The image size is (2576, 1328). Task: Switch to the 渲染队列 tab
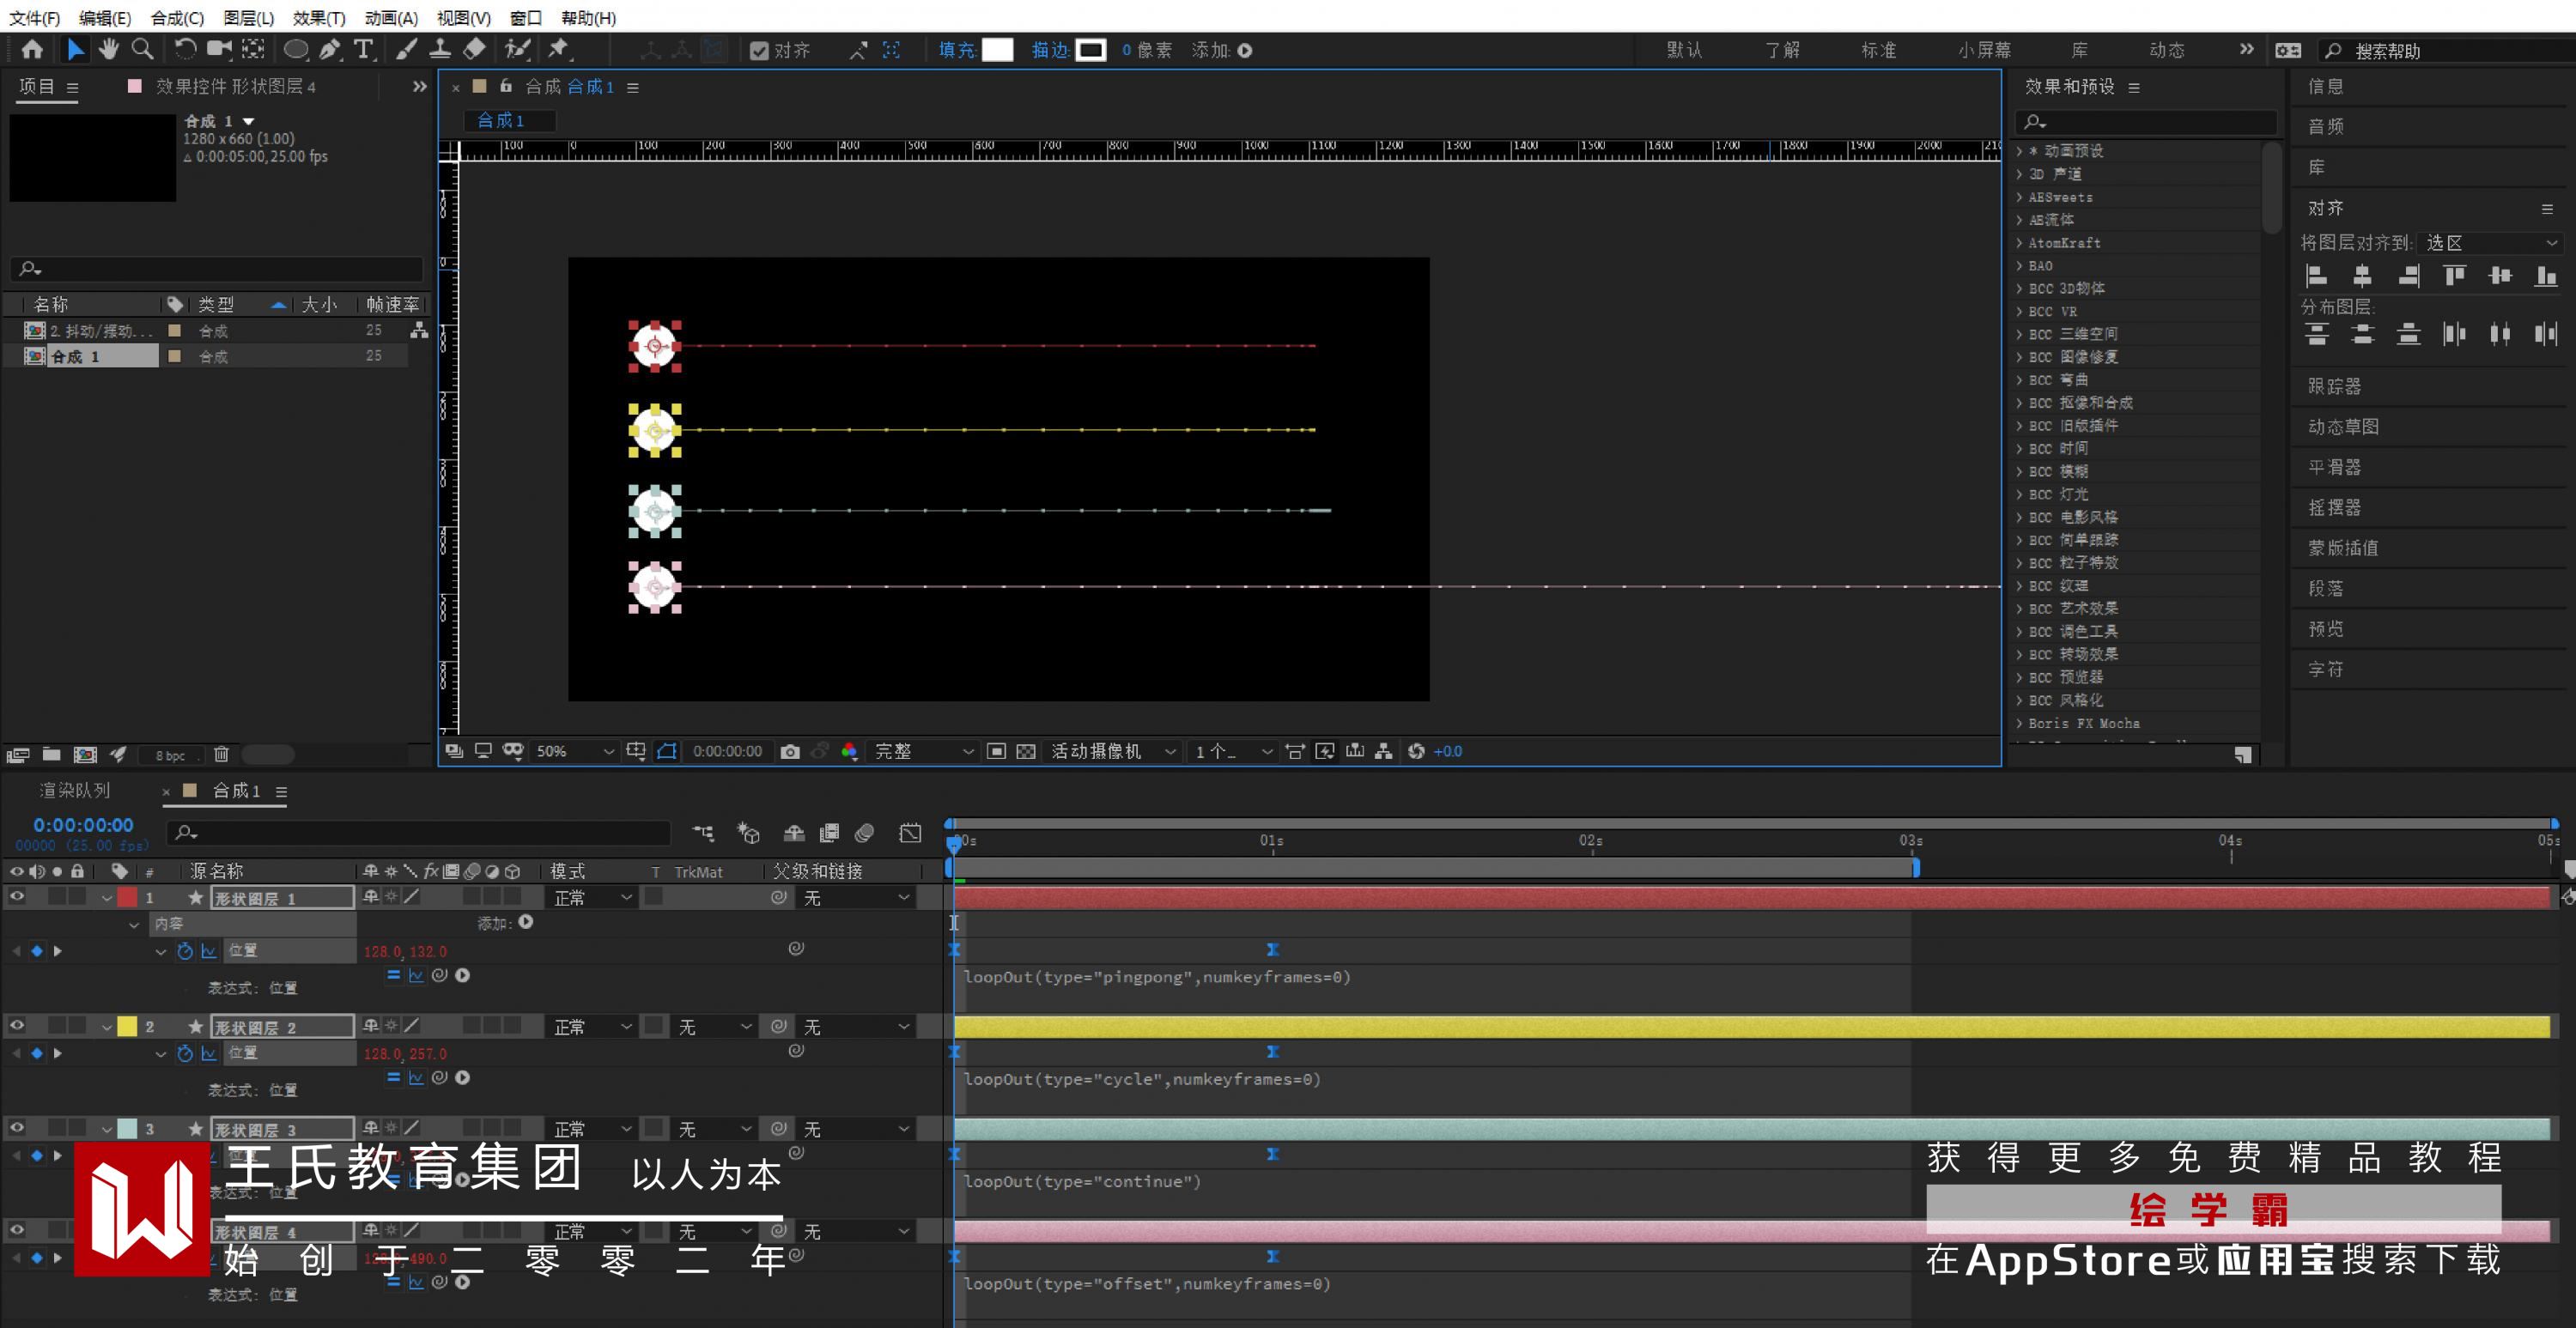tap(75, 790)
